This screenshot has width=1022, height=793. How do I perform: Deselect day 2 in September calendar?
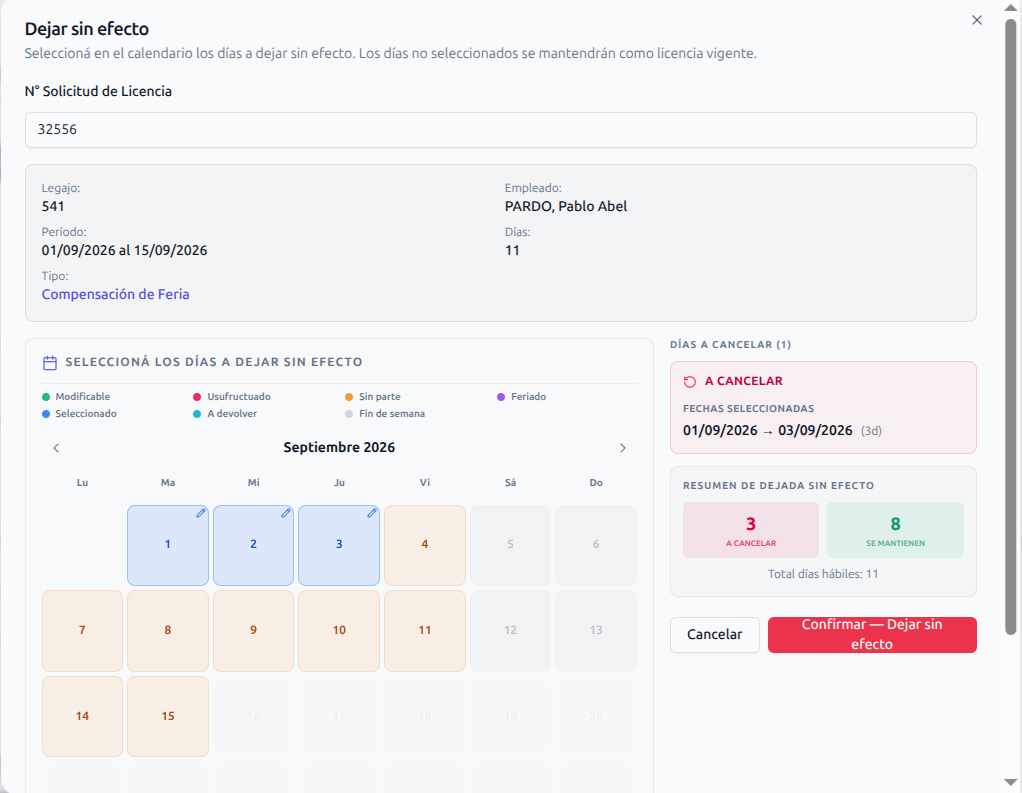pyautogui.click(x=254, y=545)
